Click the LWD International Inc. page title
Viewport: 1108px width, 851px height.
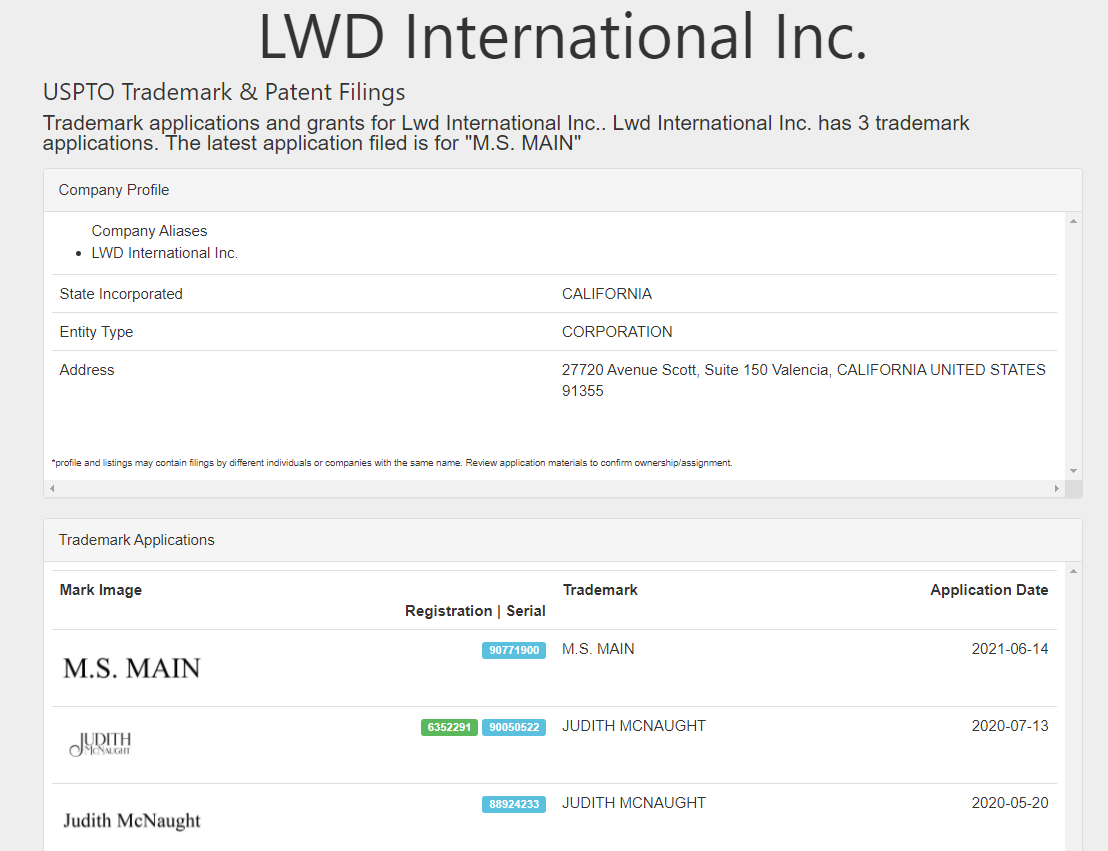click(562, 37)
